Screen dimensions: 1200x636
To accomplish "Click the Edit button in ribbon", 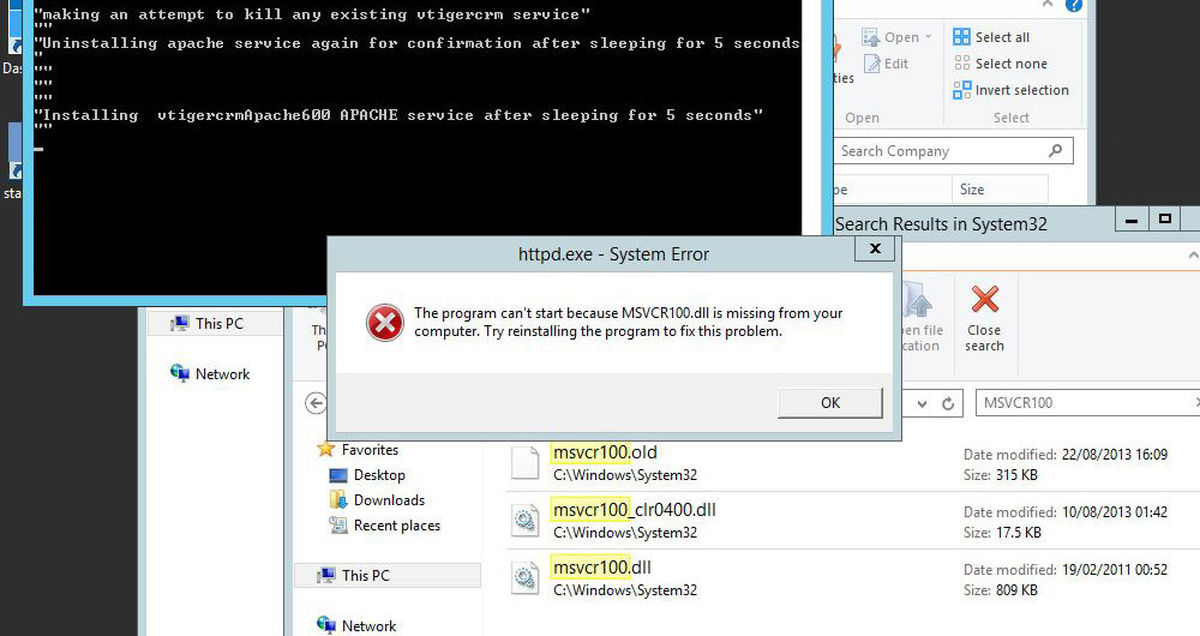I will pos(885,63).
